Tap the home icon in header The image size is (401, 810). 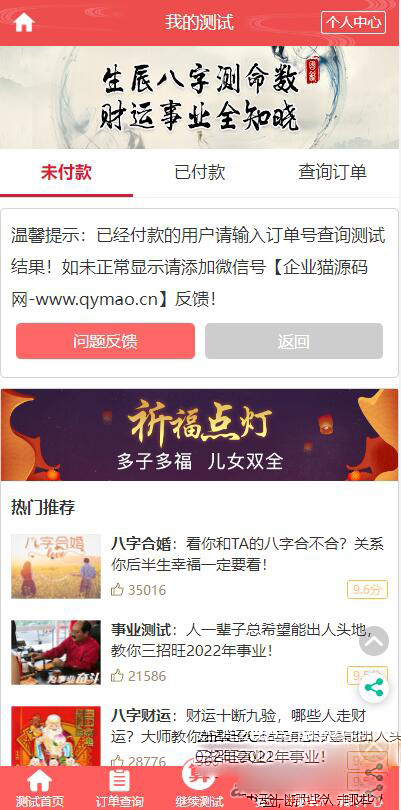click(x=24, y=23)
